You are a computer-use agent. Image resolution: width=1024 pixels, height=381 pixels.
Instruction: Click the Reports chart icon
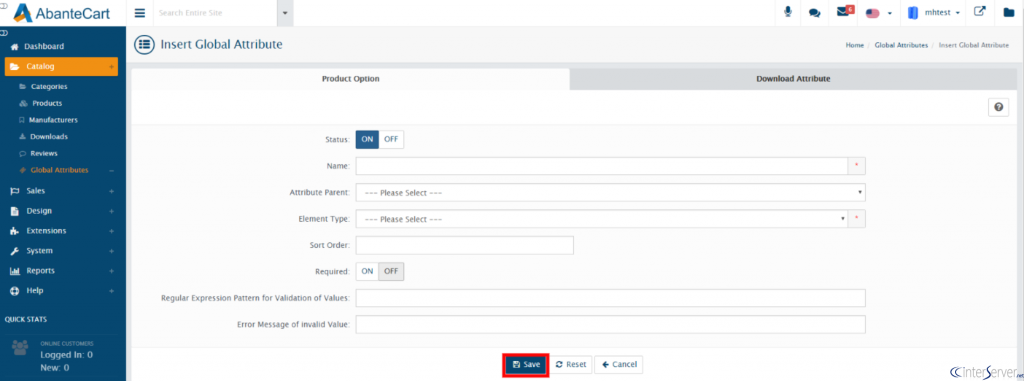(x=15, y=271)
